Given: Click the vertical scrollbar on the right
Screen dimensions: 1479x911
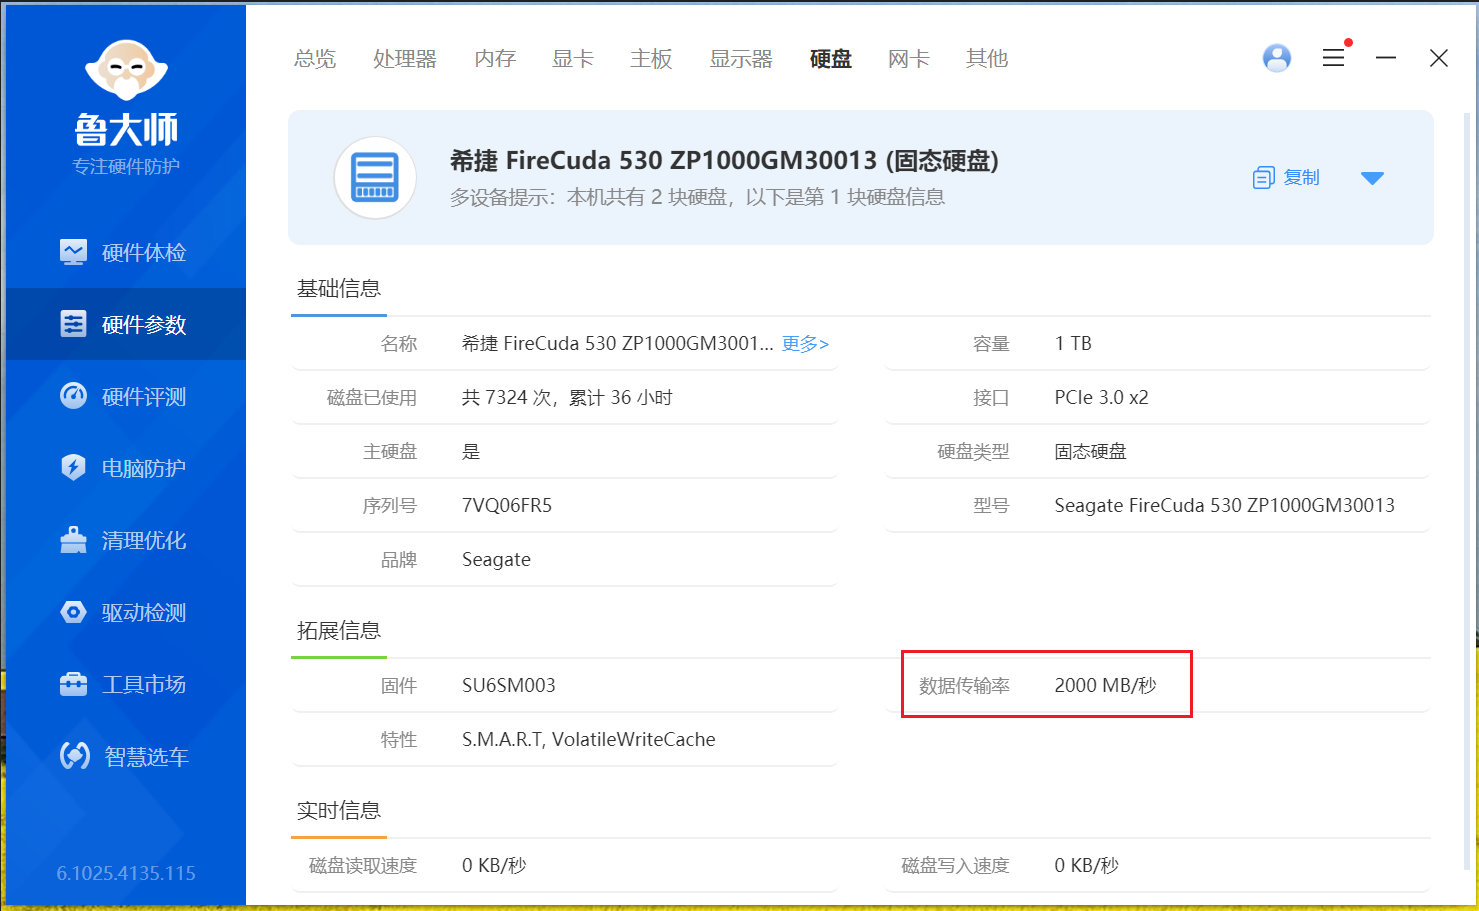Looking at the screenshot, I should point(1468,490).
